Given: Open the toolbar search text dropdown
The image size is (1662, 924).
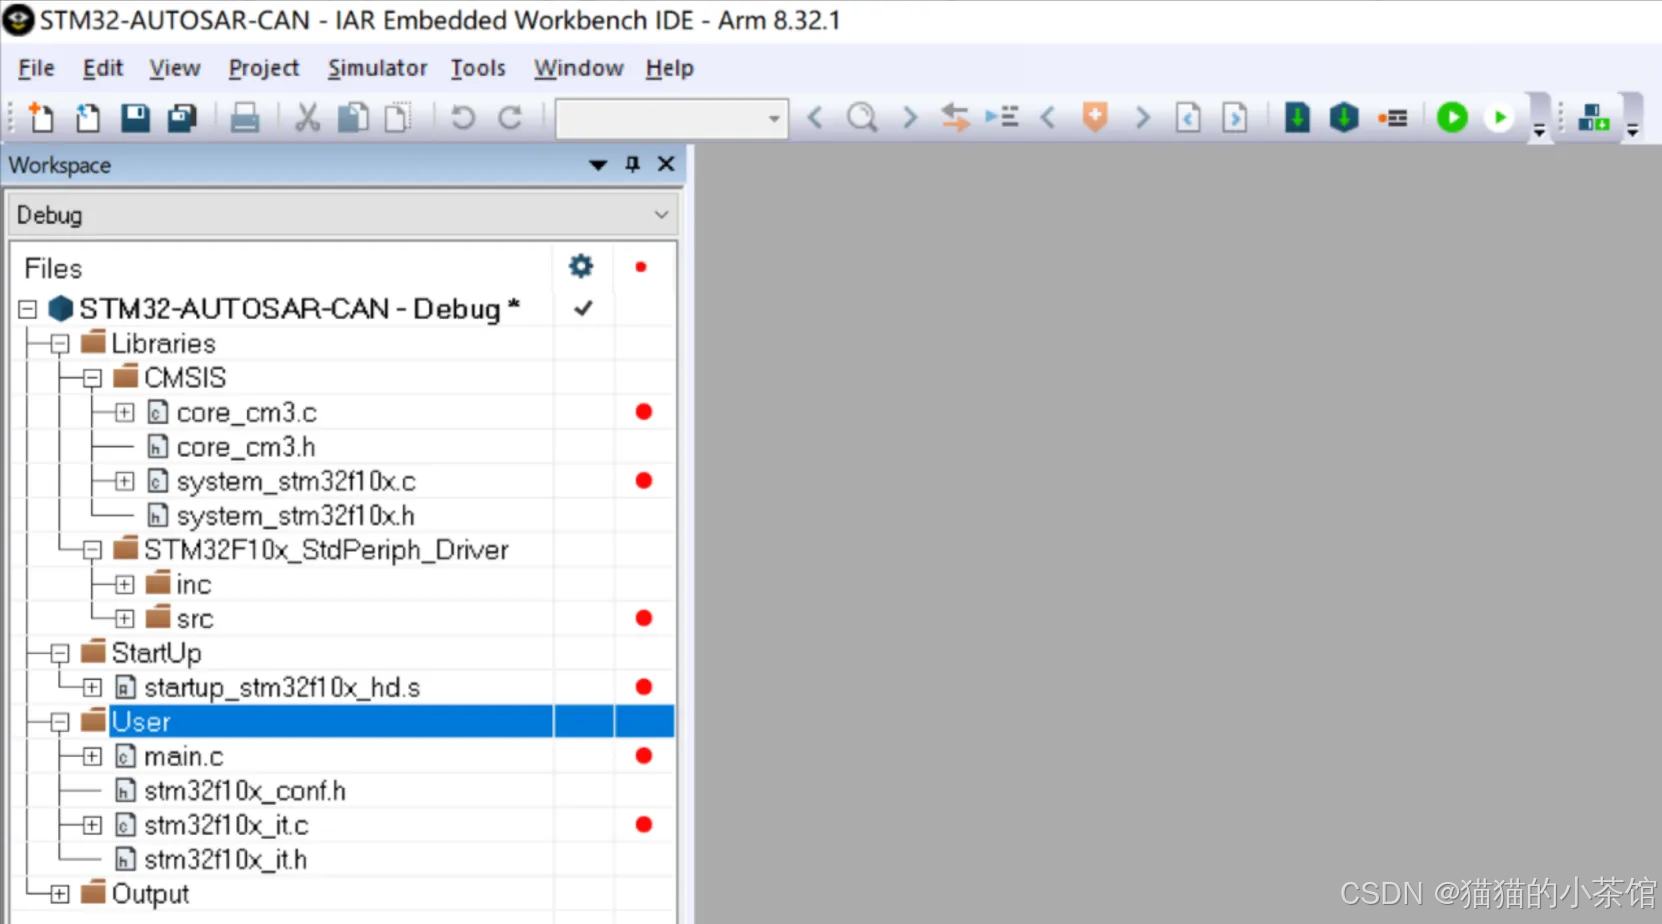Looking at the screenshot, I should coord(774,119).
